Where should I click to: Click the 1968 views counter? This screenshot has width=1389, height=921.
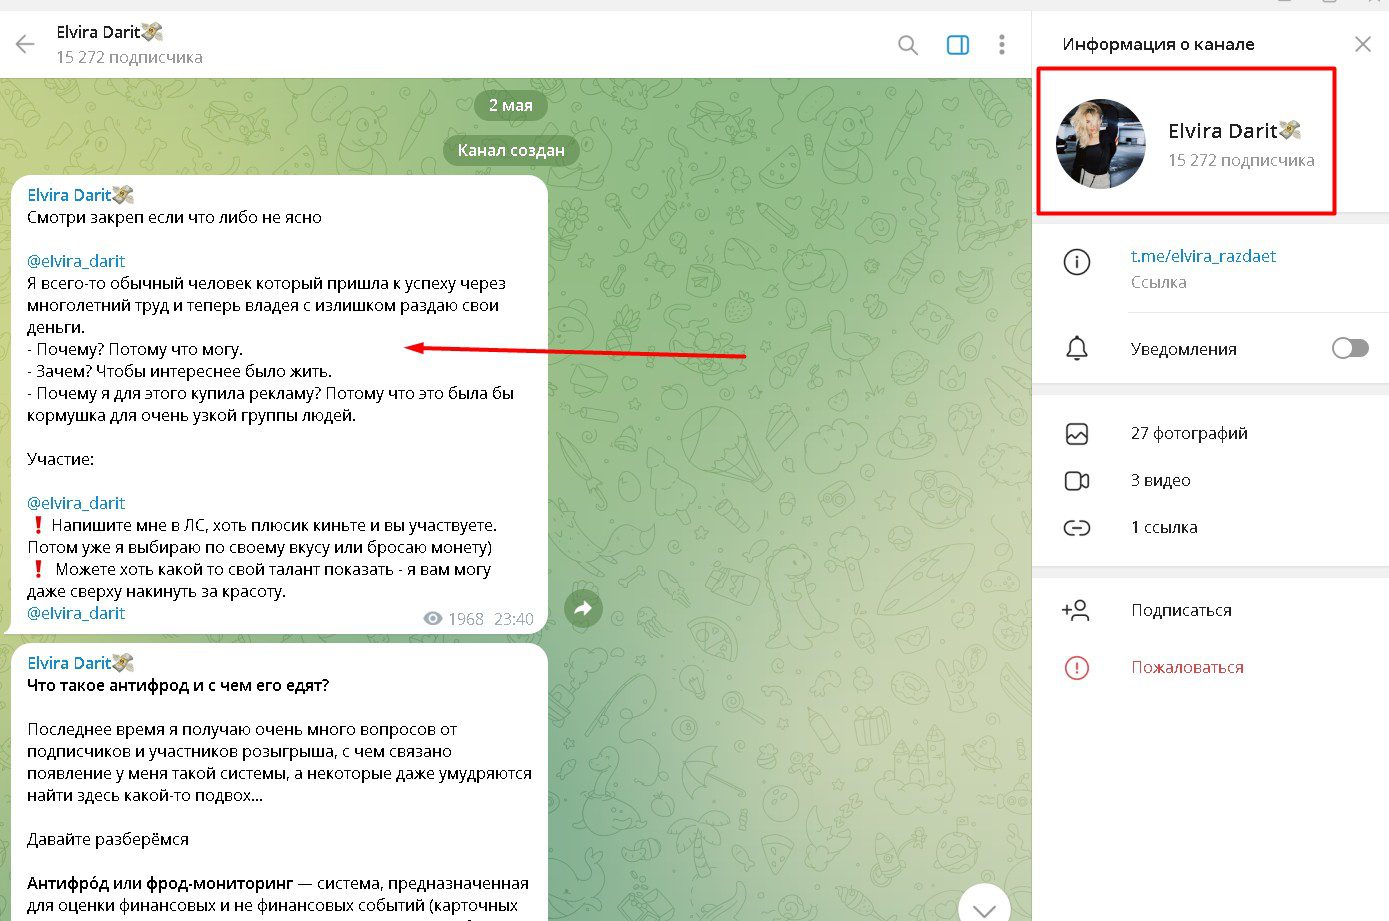[x=454, y=619]
